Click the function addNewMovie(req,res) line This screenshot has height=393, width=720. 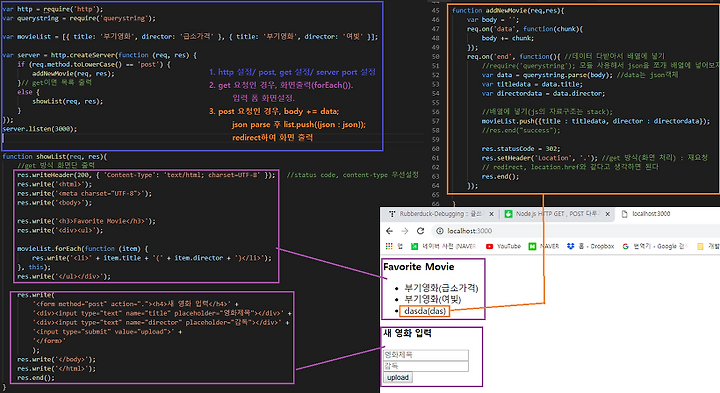coord(508,10)
